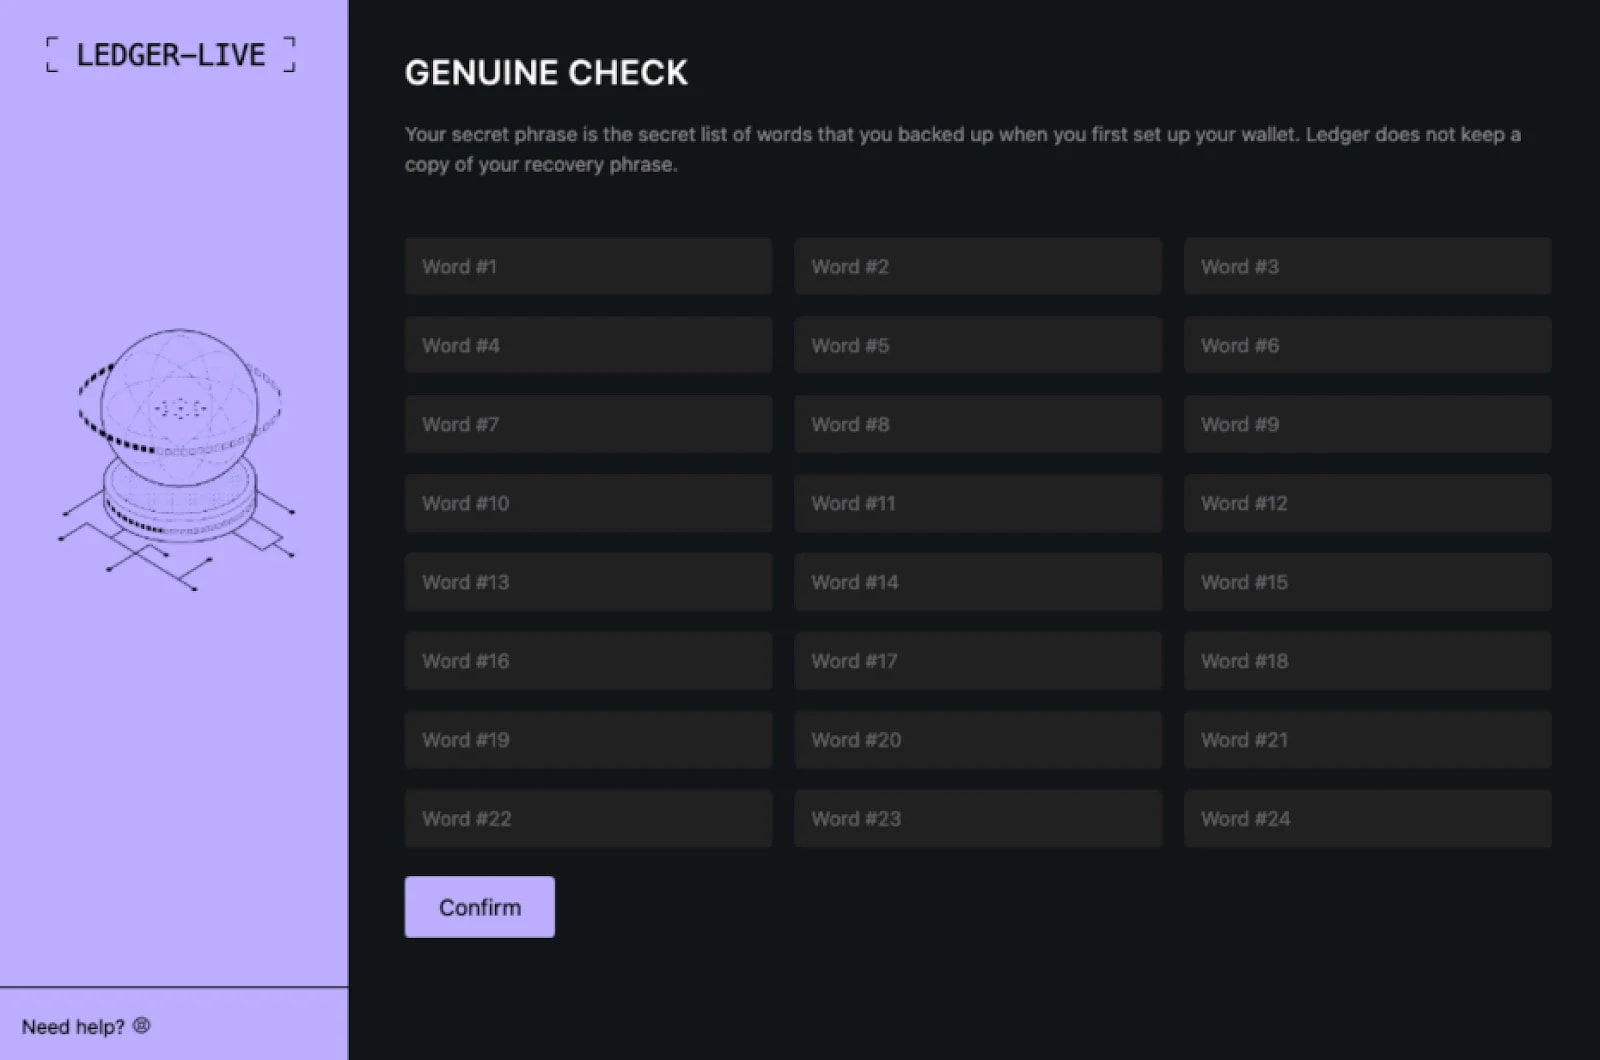Select the Word #14 text box

point(977,582)
